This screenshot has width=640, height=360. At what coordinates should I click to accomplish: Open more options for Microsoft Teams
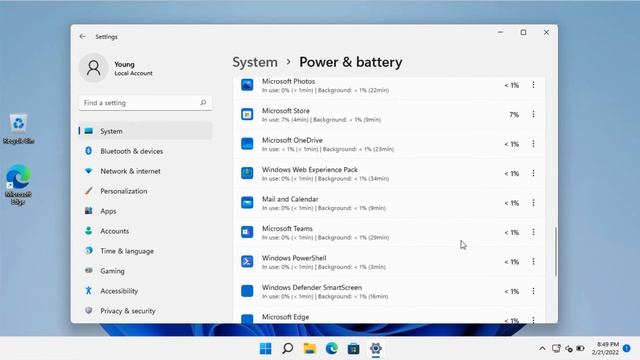pyautogui.click(x=533, y=232)
